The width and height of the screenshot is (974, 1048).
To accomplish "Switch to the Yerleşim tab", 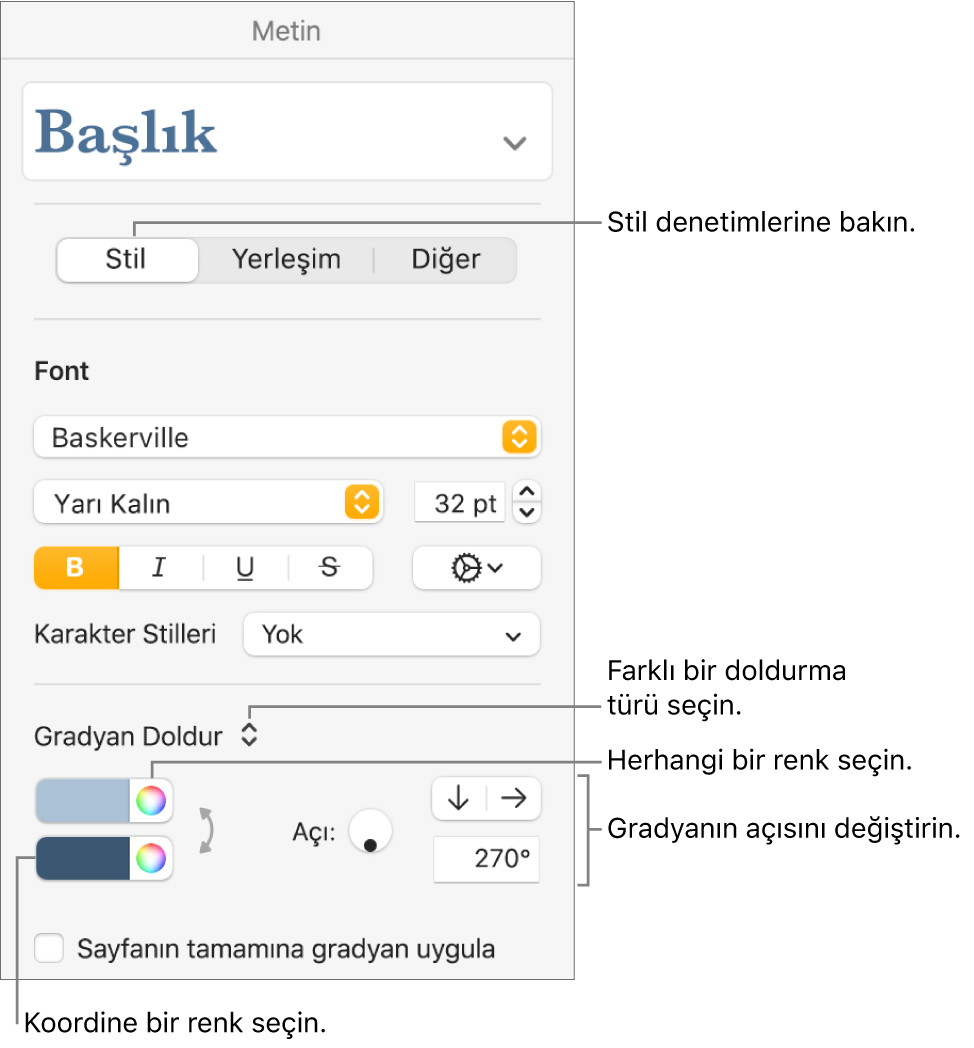I will (286, 260).
